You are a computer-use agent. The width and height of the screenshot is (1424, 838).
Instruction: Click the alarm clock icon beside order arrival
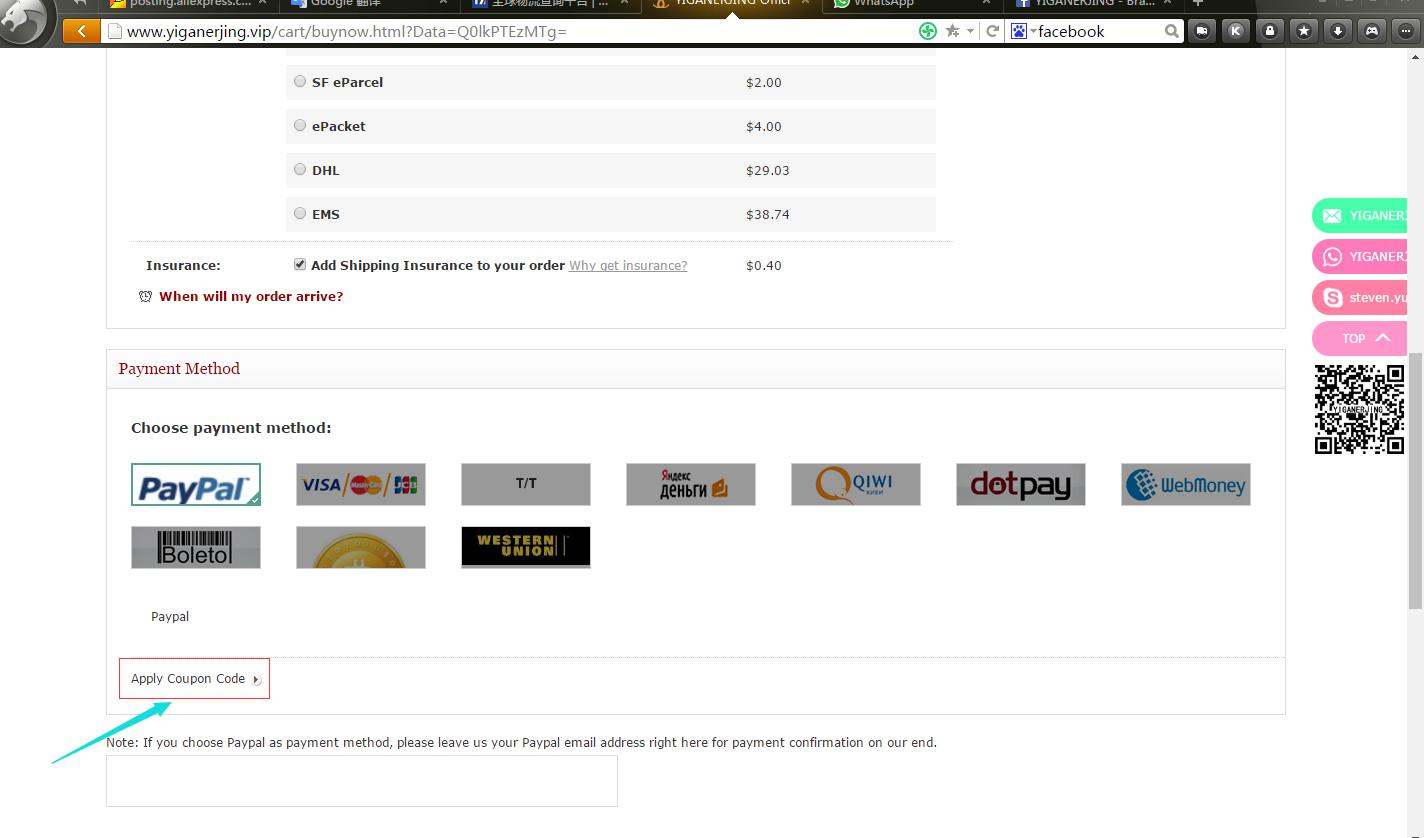pyautogui.click(x=145, y=296)
